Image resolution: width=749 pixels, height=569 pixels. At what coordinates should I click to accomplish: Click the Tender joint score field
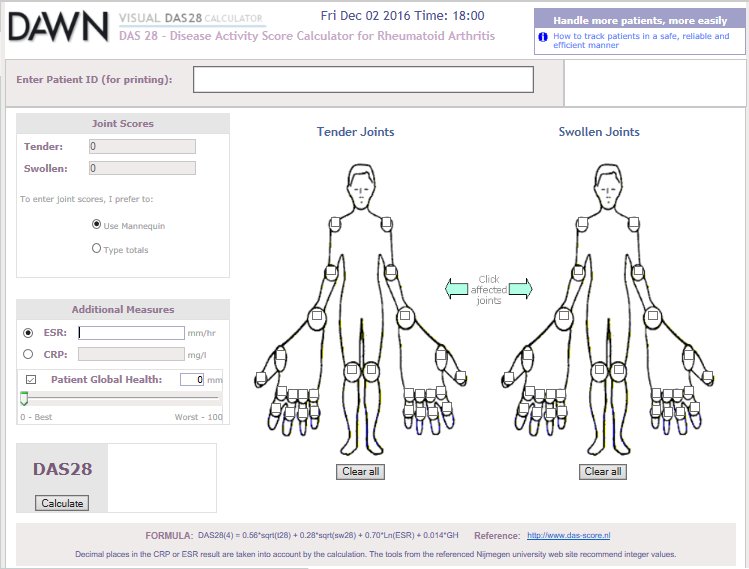(142, 146)
